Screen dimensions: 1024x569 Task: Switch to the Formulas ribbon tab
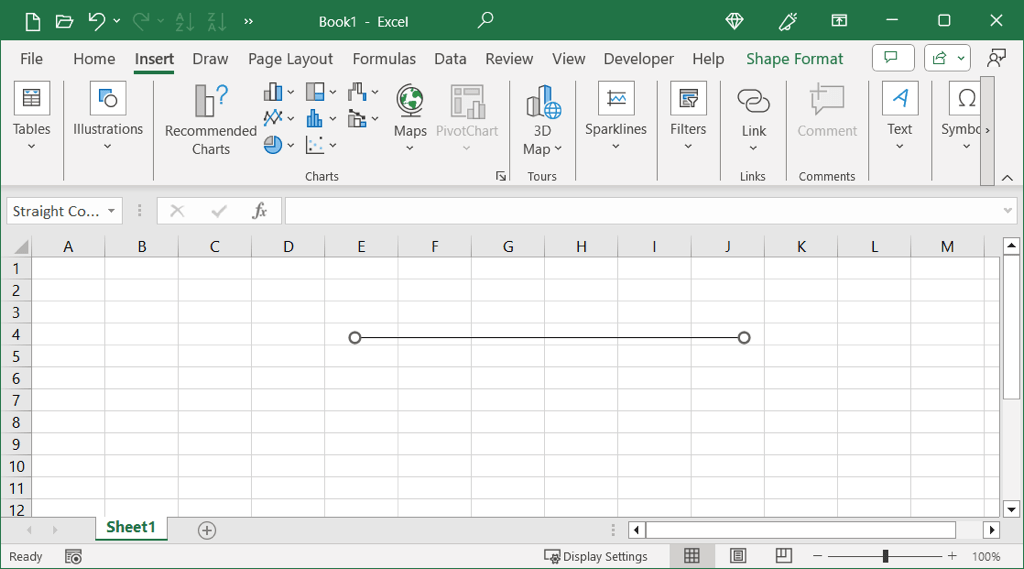pos(384,59)
